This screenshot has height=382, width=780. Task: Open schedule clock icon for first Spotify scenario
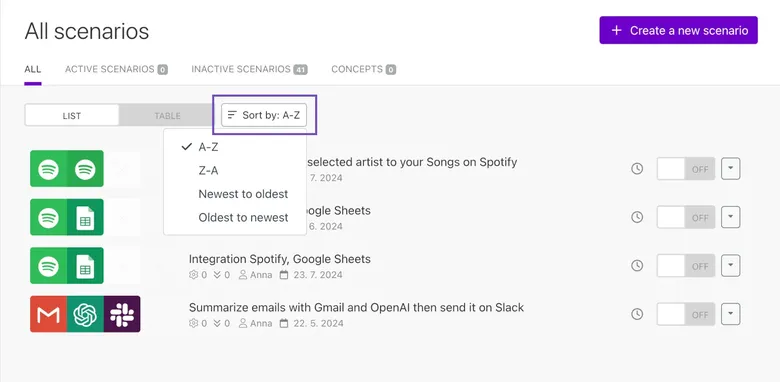pyautogui.click(x=637, y=169)
